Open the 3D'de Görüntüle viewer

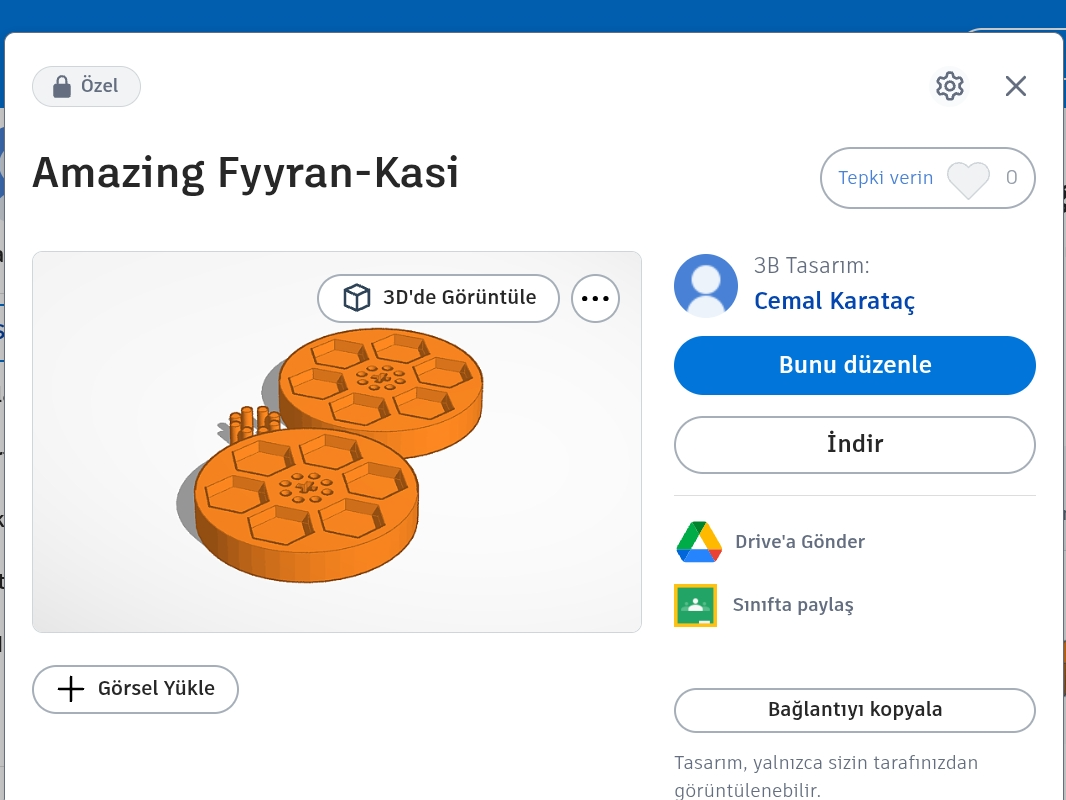click(x=439, y=298)
